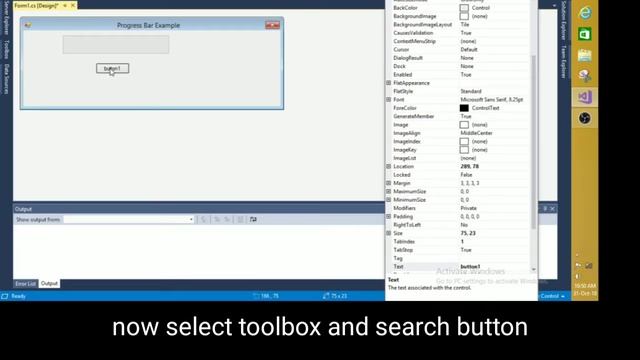Select the Cursor property row
The height and width of the screenshot is (360, 640).
pos(458,49)
